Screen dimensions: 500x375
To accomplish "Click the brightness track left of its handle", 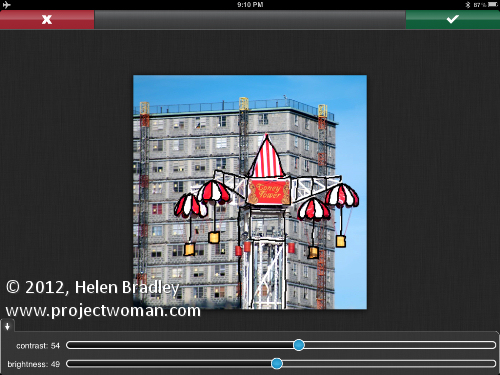I will point(169,363).
